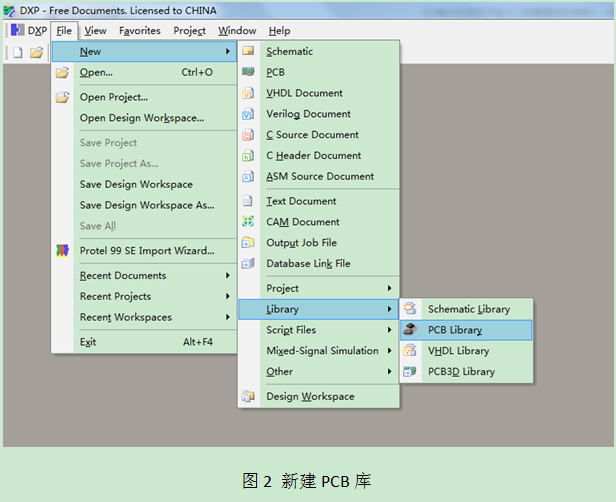
Task: Expand the Project submenu under New
Action: [319, 288]
